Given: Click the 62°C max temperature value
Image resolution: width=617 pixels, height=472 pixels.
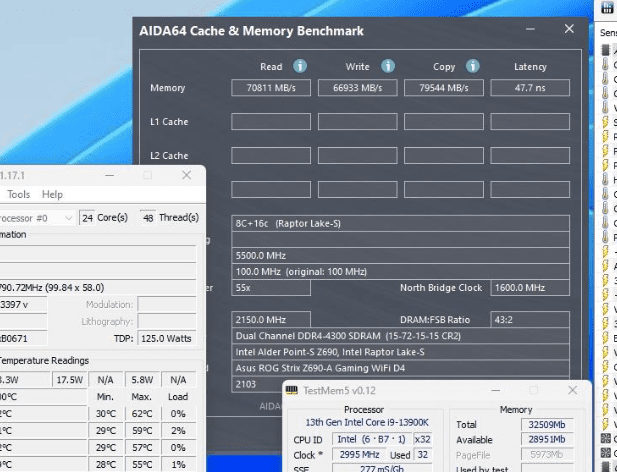Looking at the screenshot, I should click(142, 414).
